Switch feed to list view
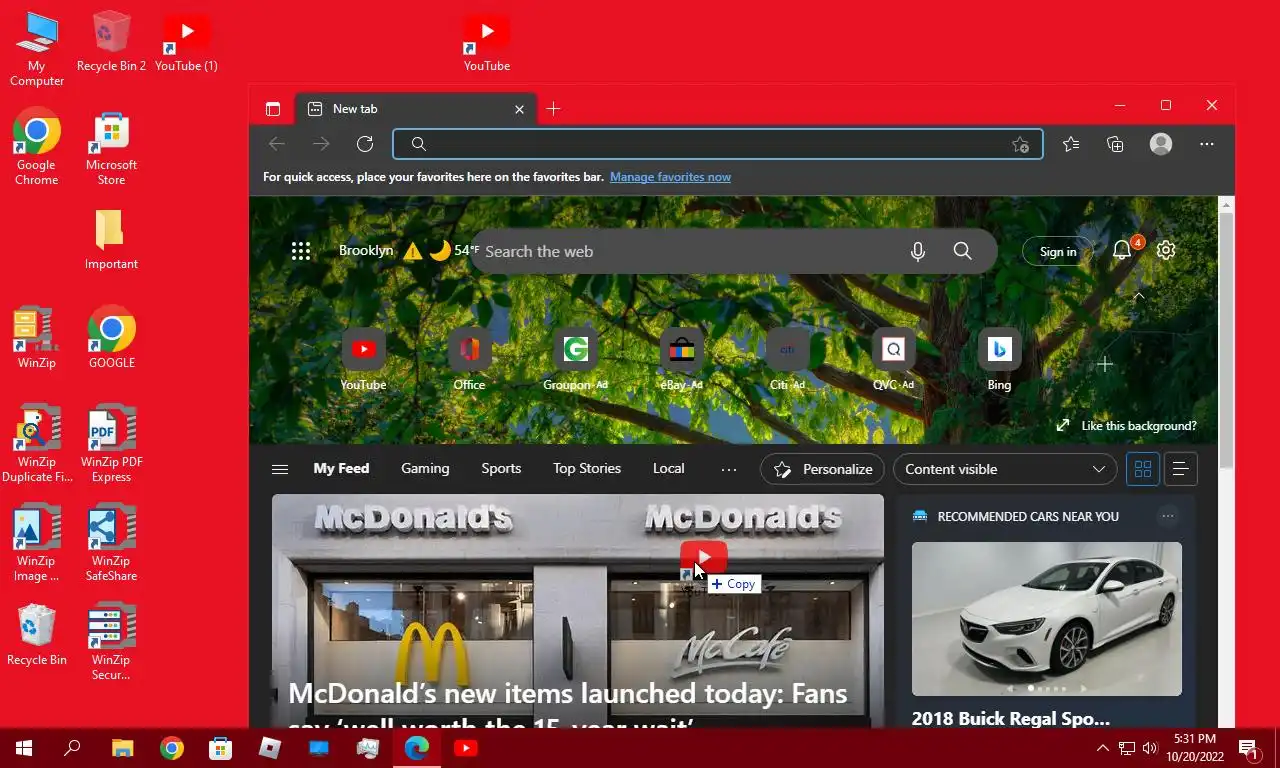 point(1180,469)
